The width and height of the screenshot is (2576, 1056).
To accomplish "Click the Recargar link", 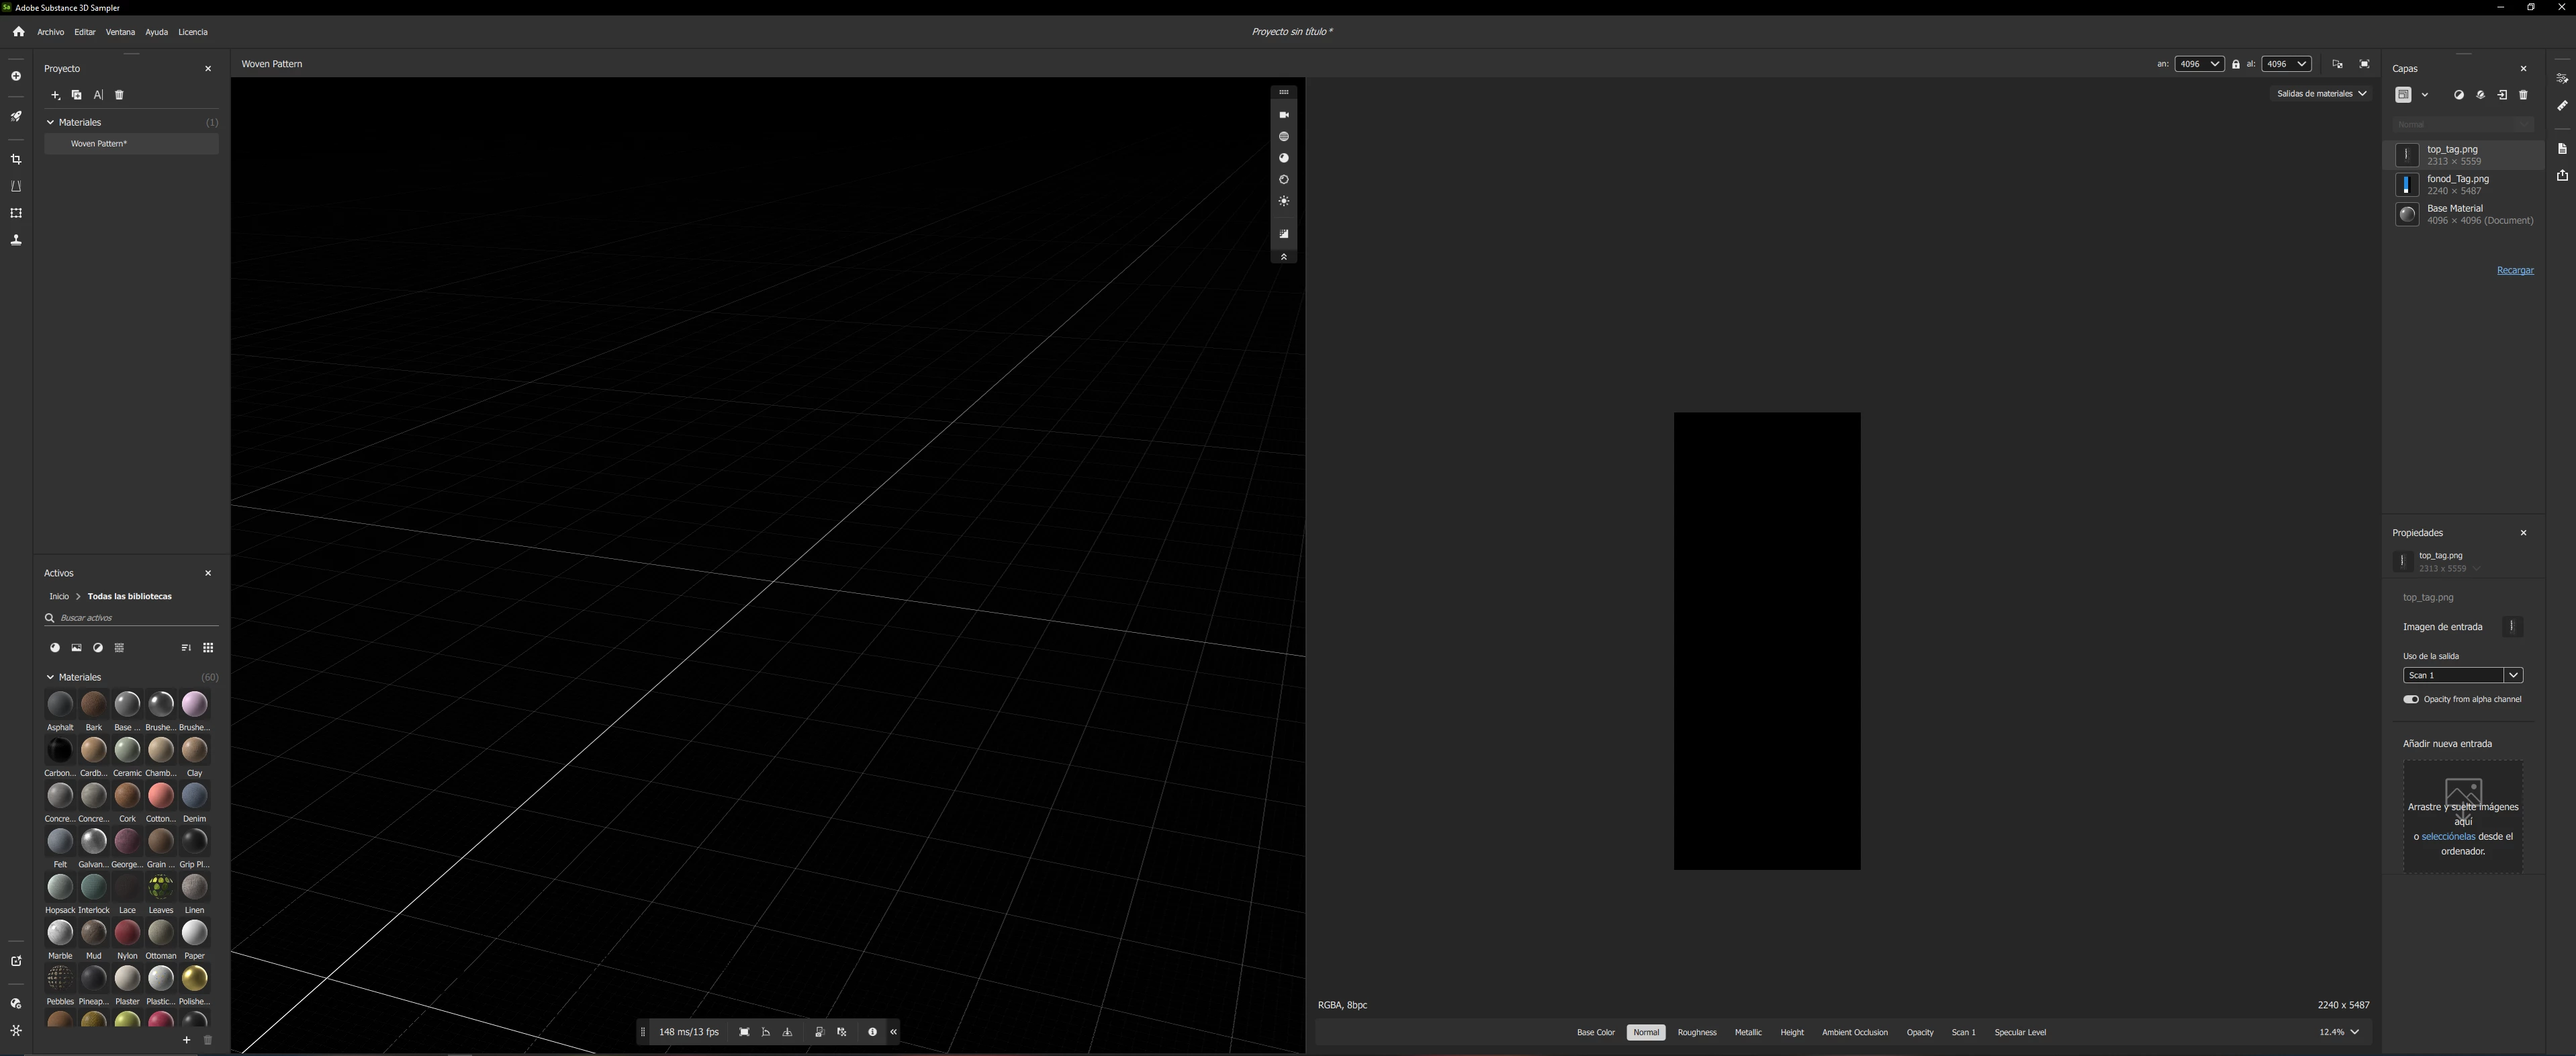I will [2514, 271].
